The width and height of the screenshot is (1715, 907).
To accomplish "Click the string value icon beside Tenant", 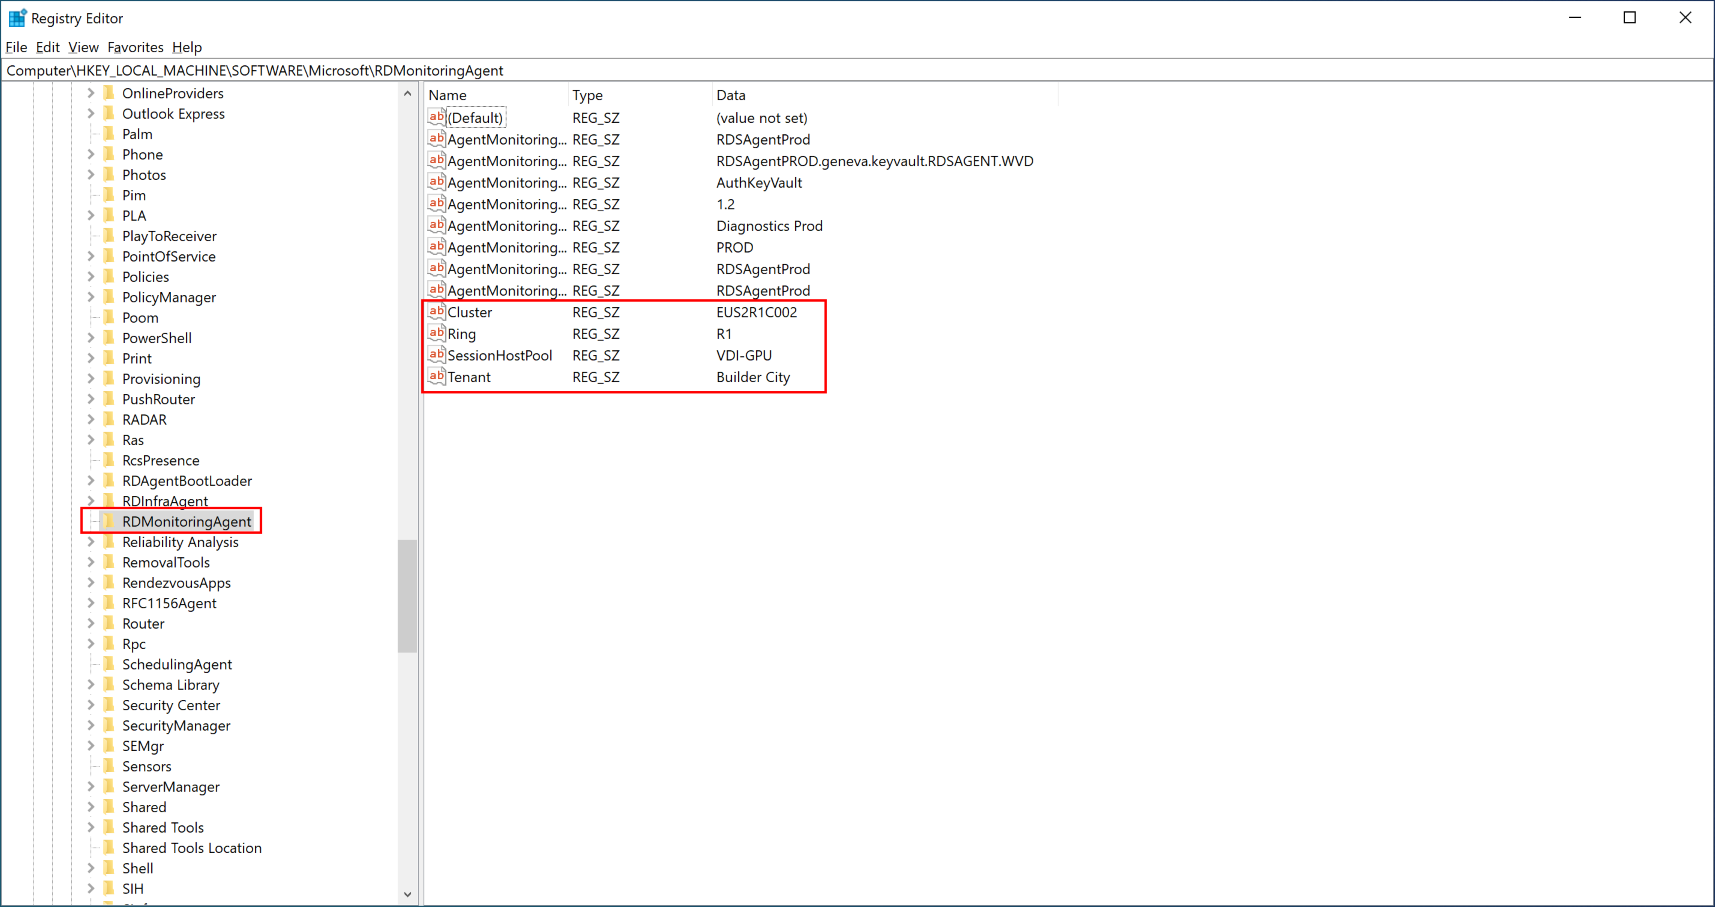I will 436,377.
